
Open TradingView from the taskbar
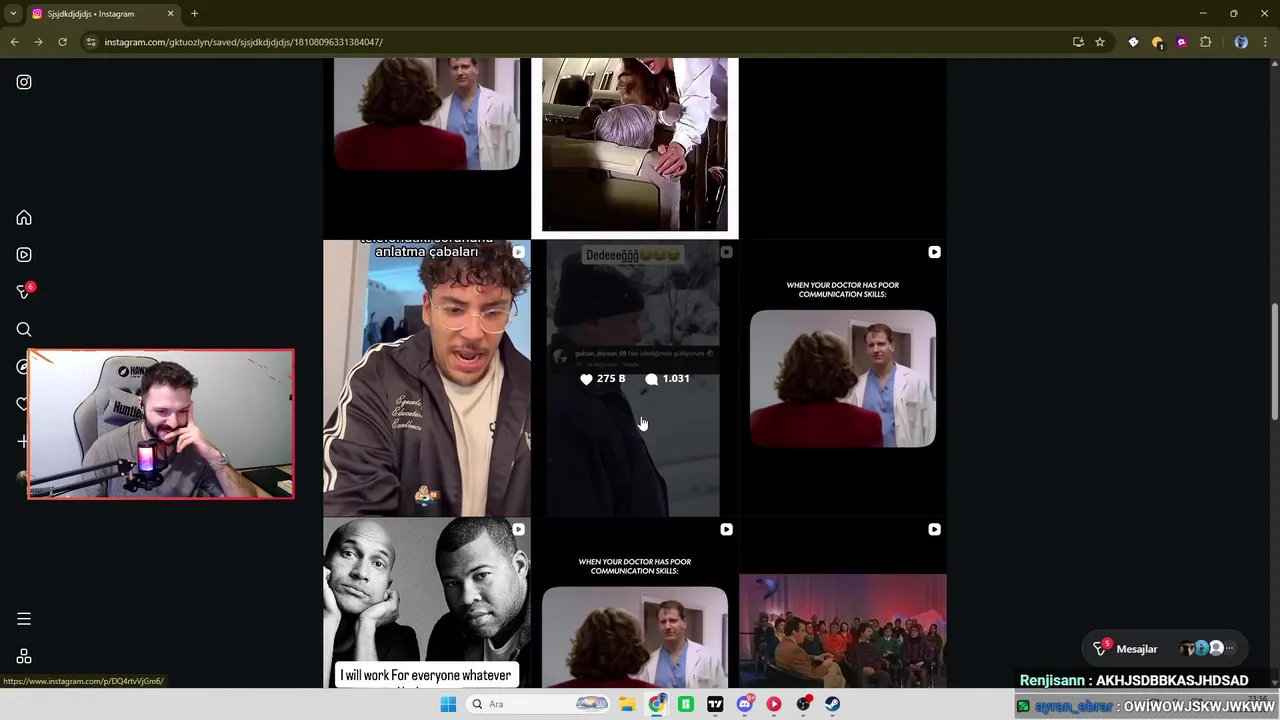coord(715,704)
